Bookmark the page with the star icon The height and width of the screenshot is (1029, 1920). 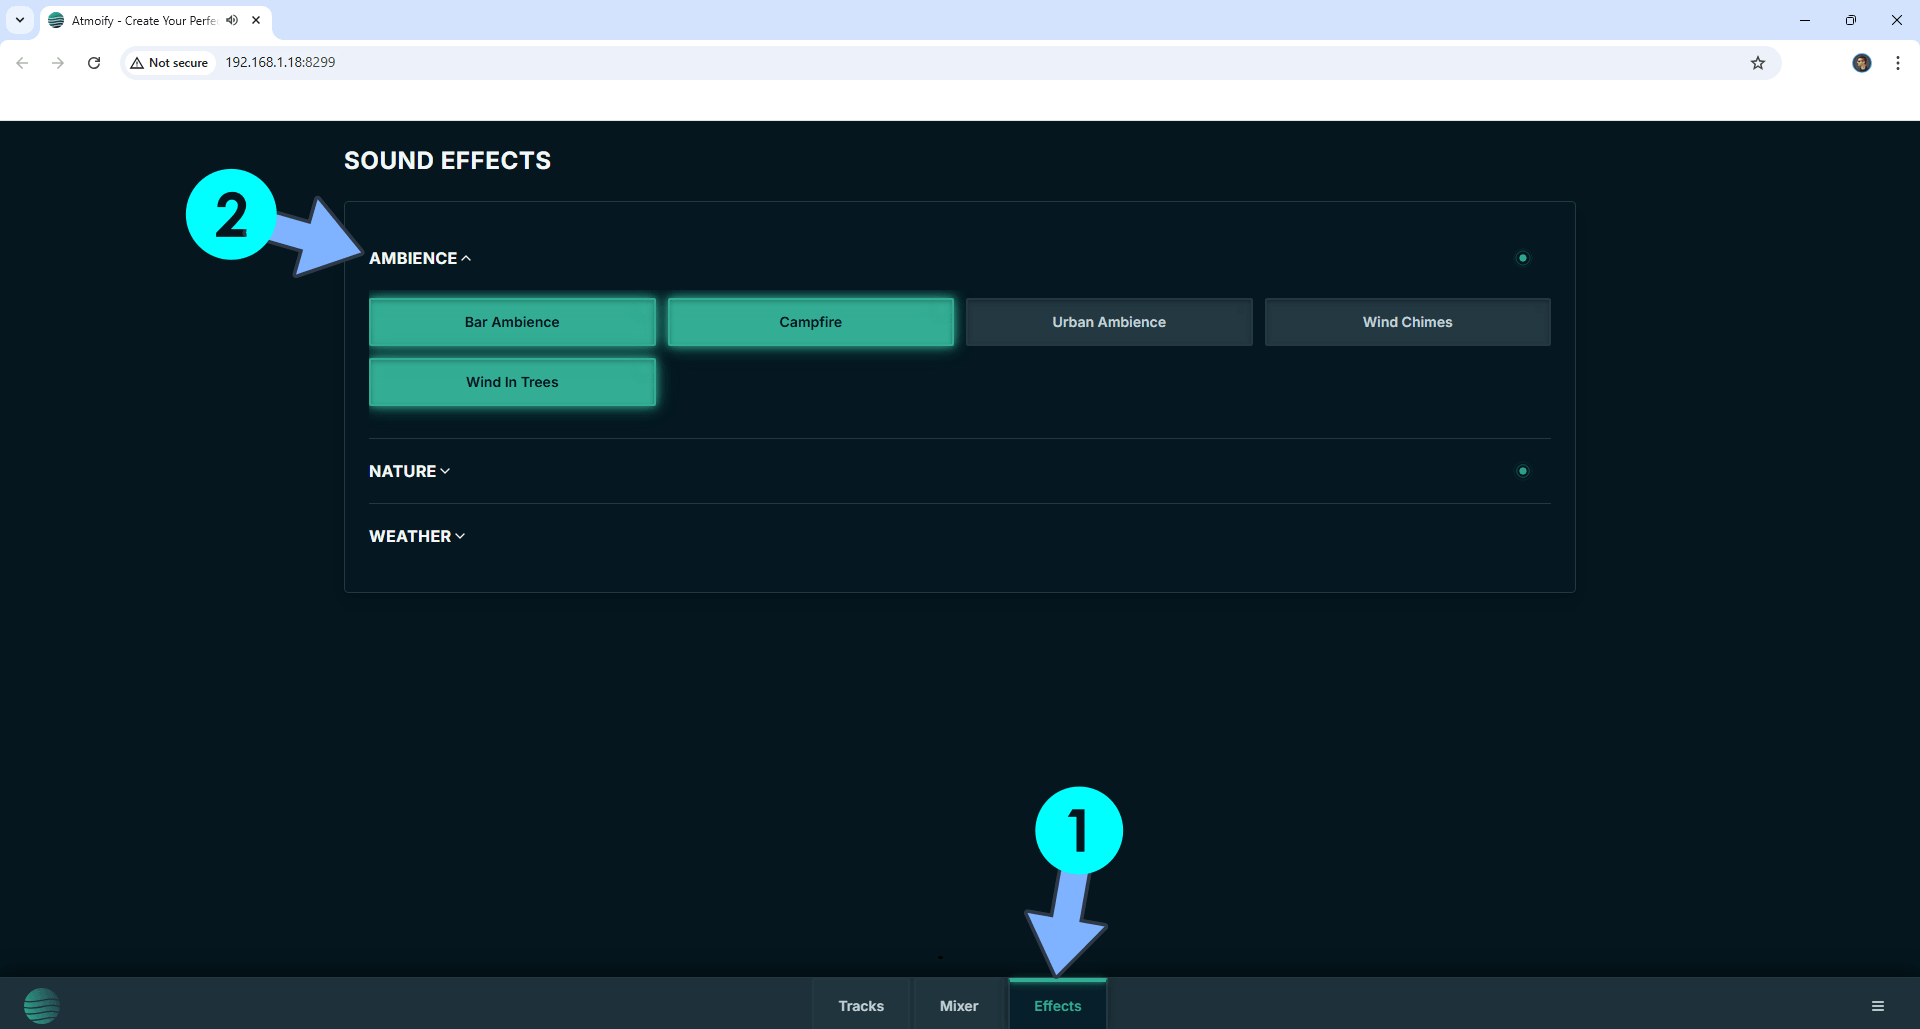(1759, 62)
